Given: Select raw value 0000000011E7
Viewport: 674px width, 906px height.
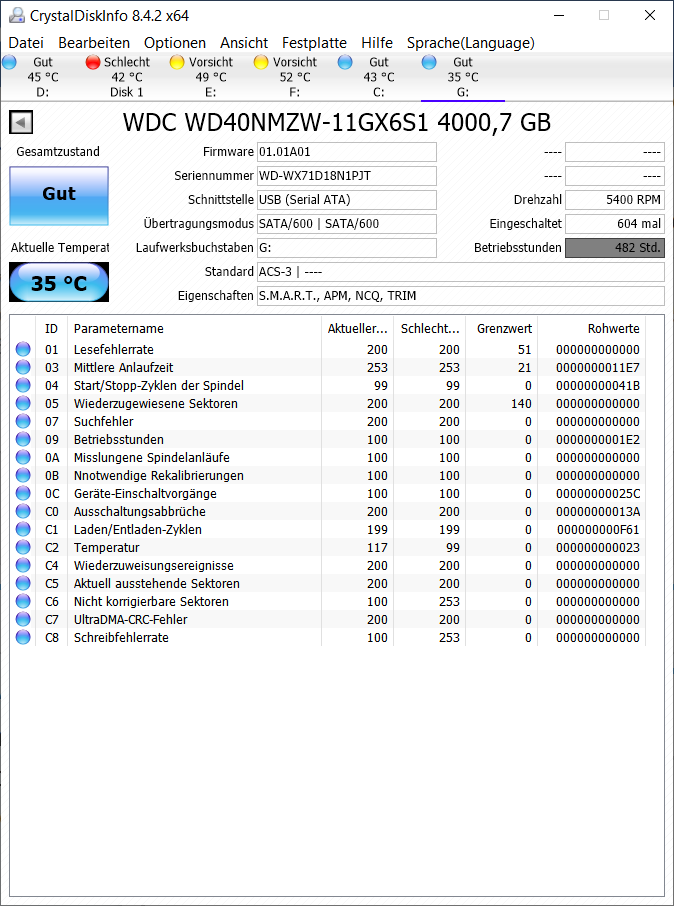Looking at the screenshot, I should click(x=598, y=367).
